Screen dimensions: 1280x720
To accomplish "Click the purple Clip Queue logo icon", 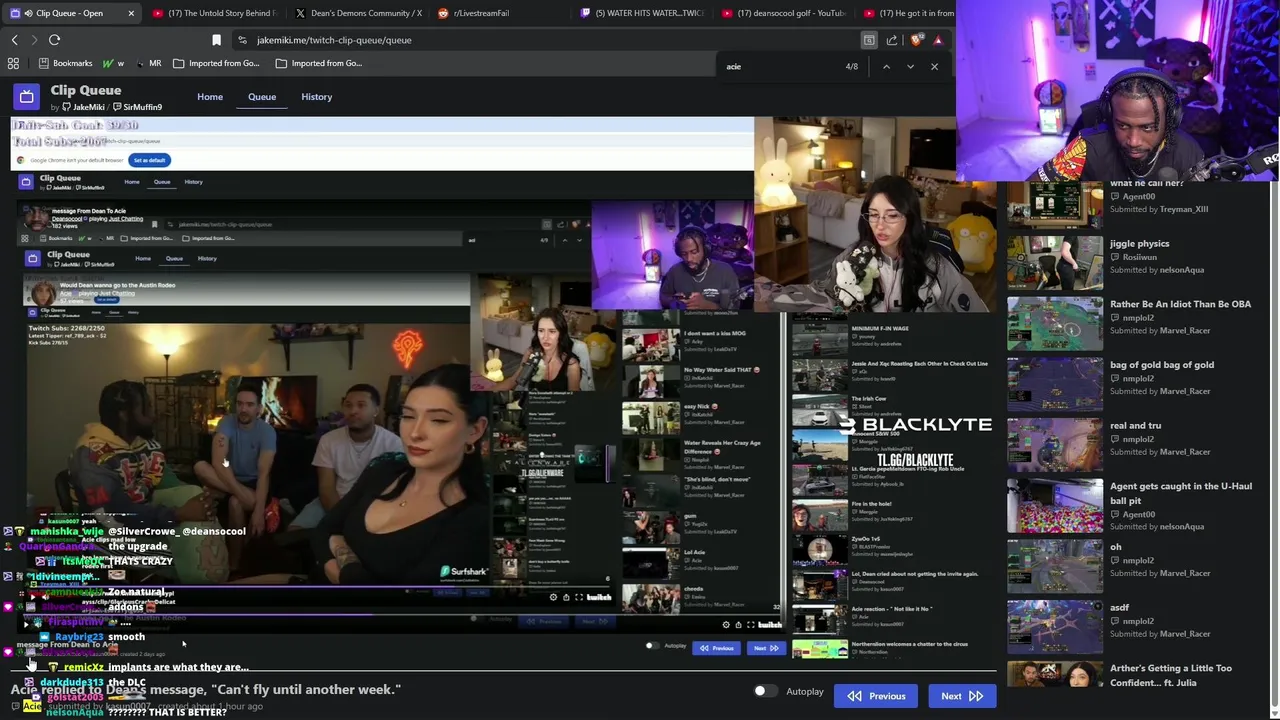I will 27,97.
